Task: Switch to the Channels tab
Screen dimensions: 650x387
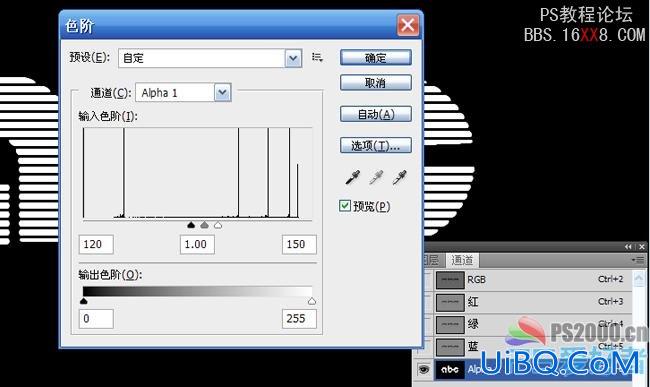Action: [462, 260]
